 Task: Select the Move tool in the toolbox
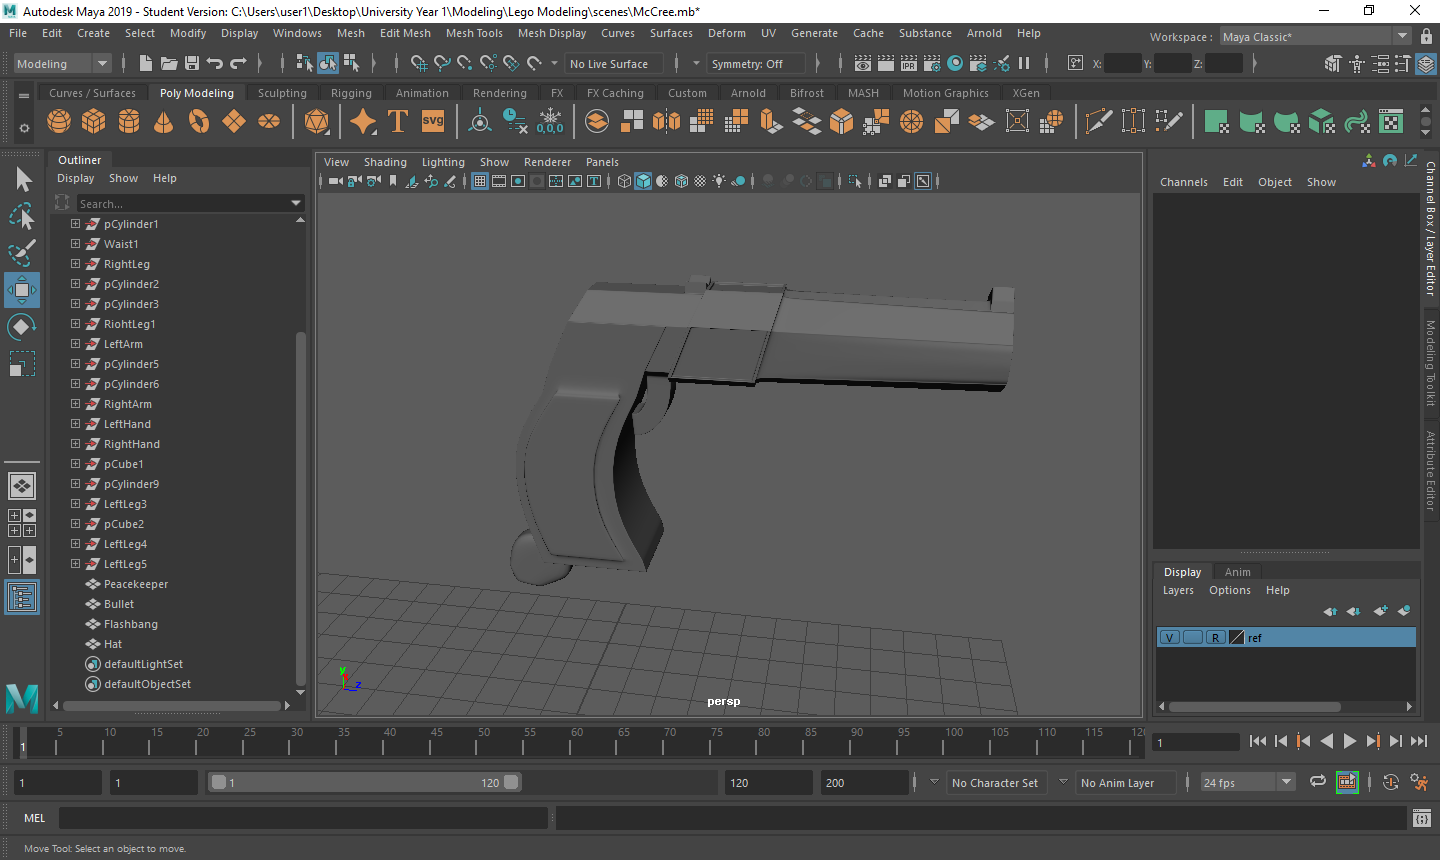tap(21, 290)
